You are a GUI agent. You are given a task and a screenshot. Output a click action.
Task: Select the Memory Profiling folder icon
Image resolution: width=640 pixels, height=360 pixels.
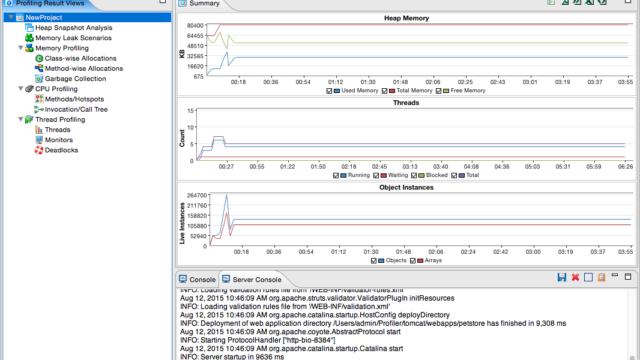29,48
